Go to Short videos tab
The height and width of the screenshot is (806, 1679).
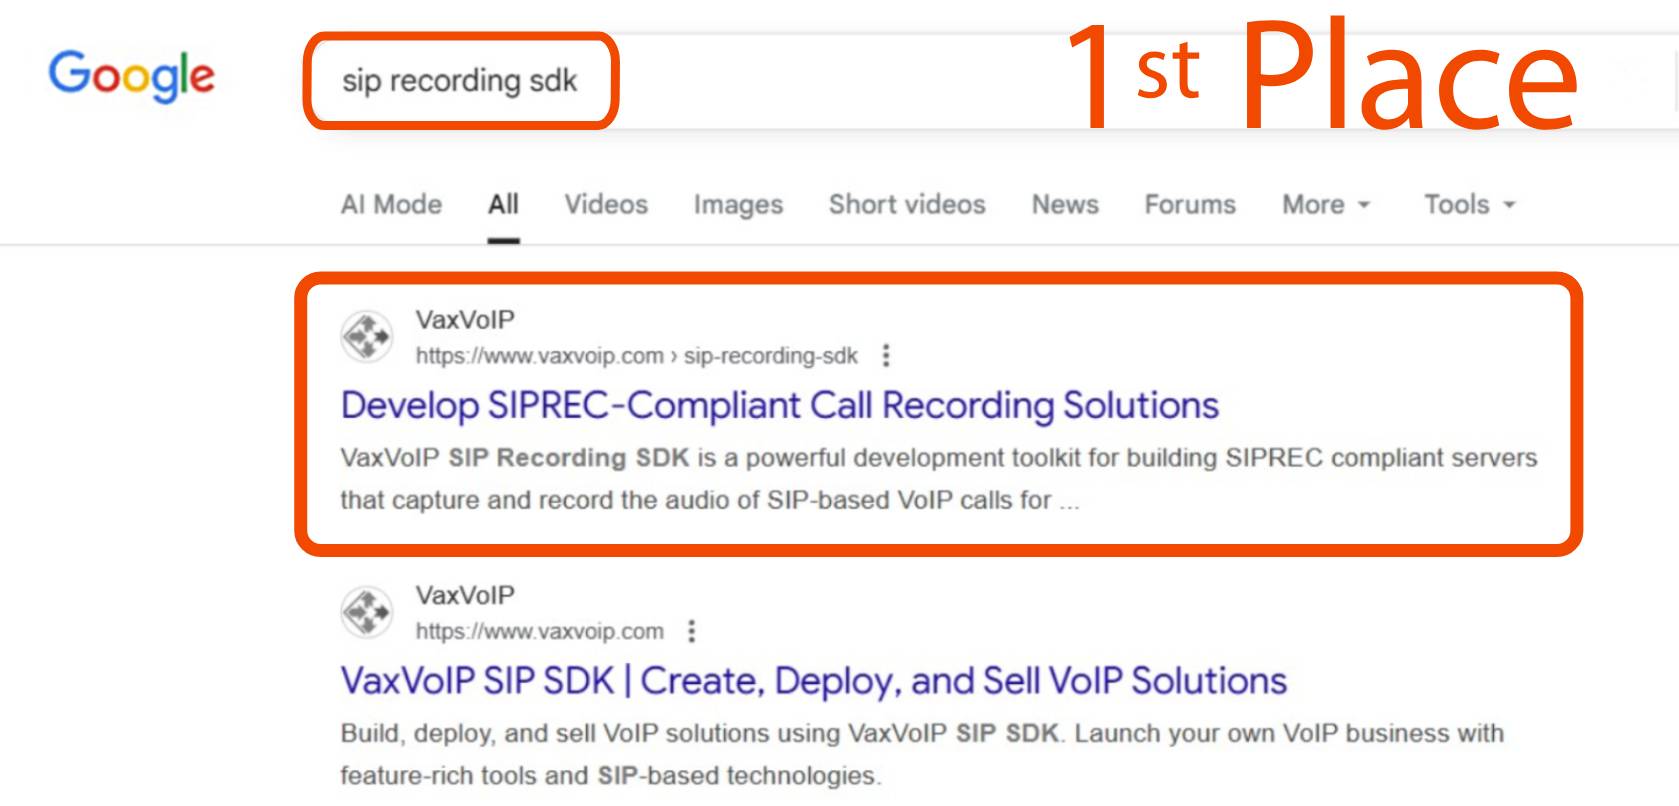[907, 205]
